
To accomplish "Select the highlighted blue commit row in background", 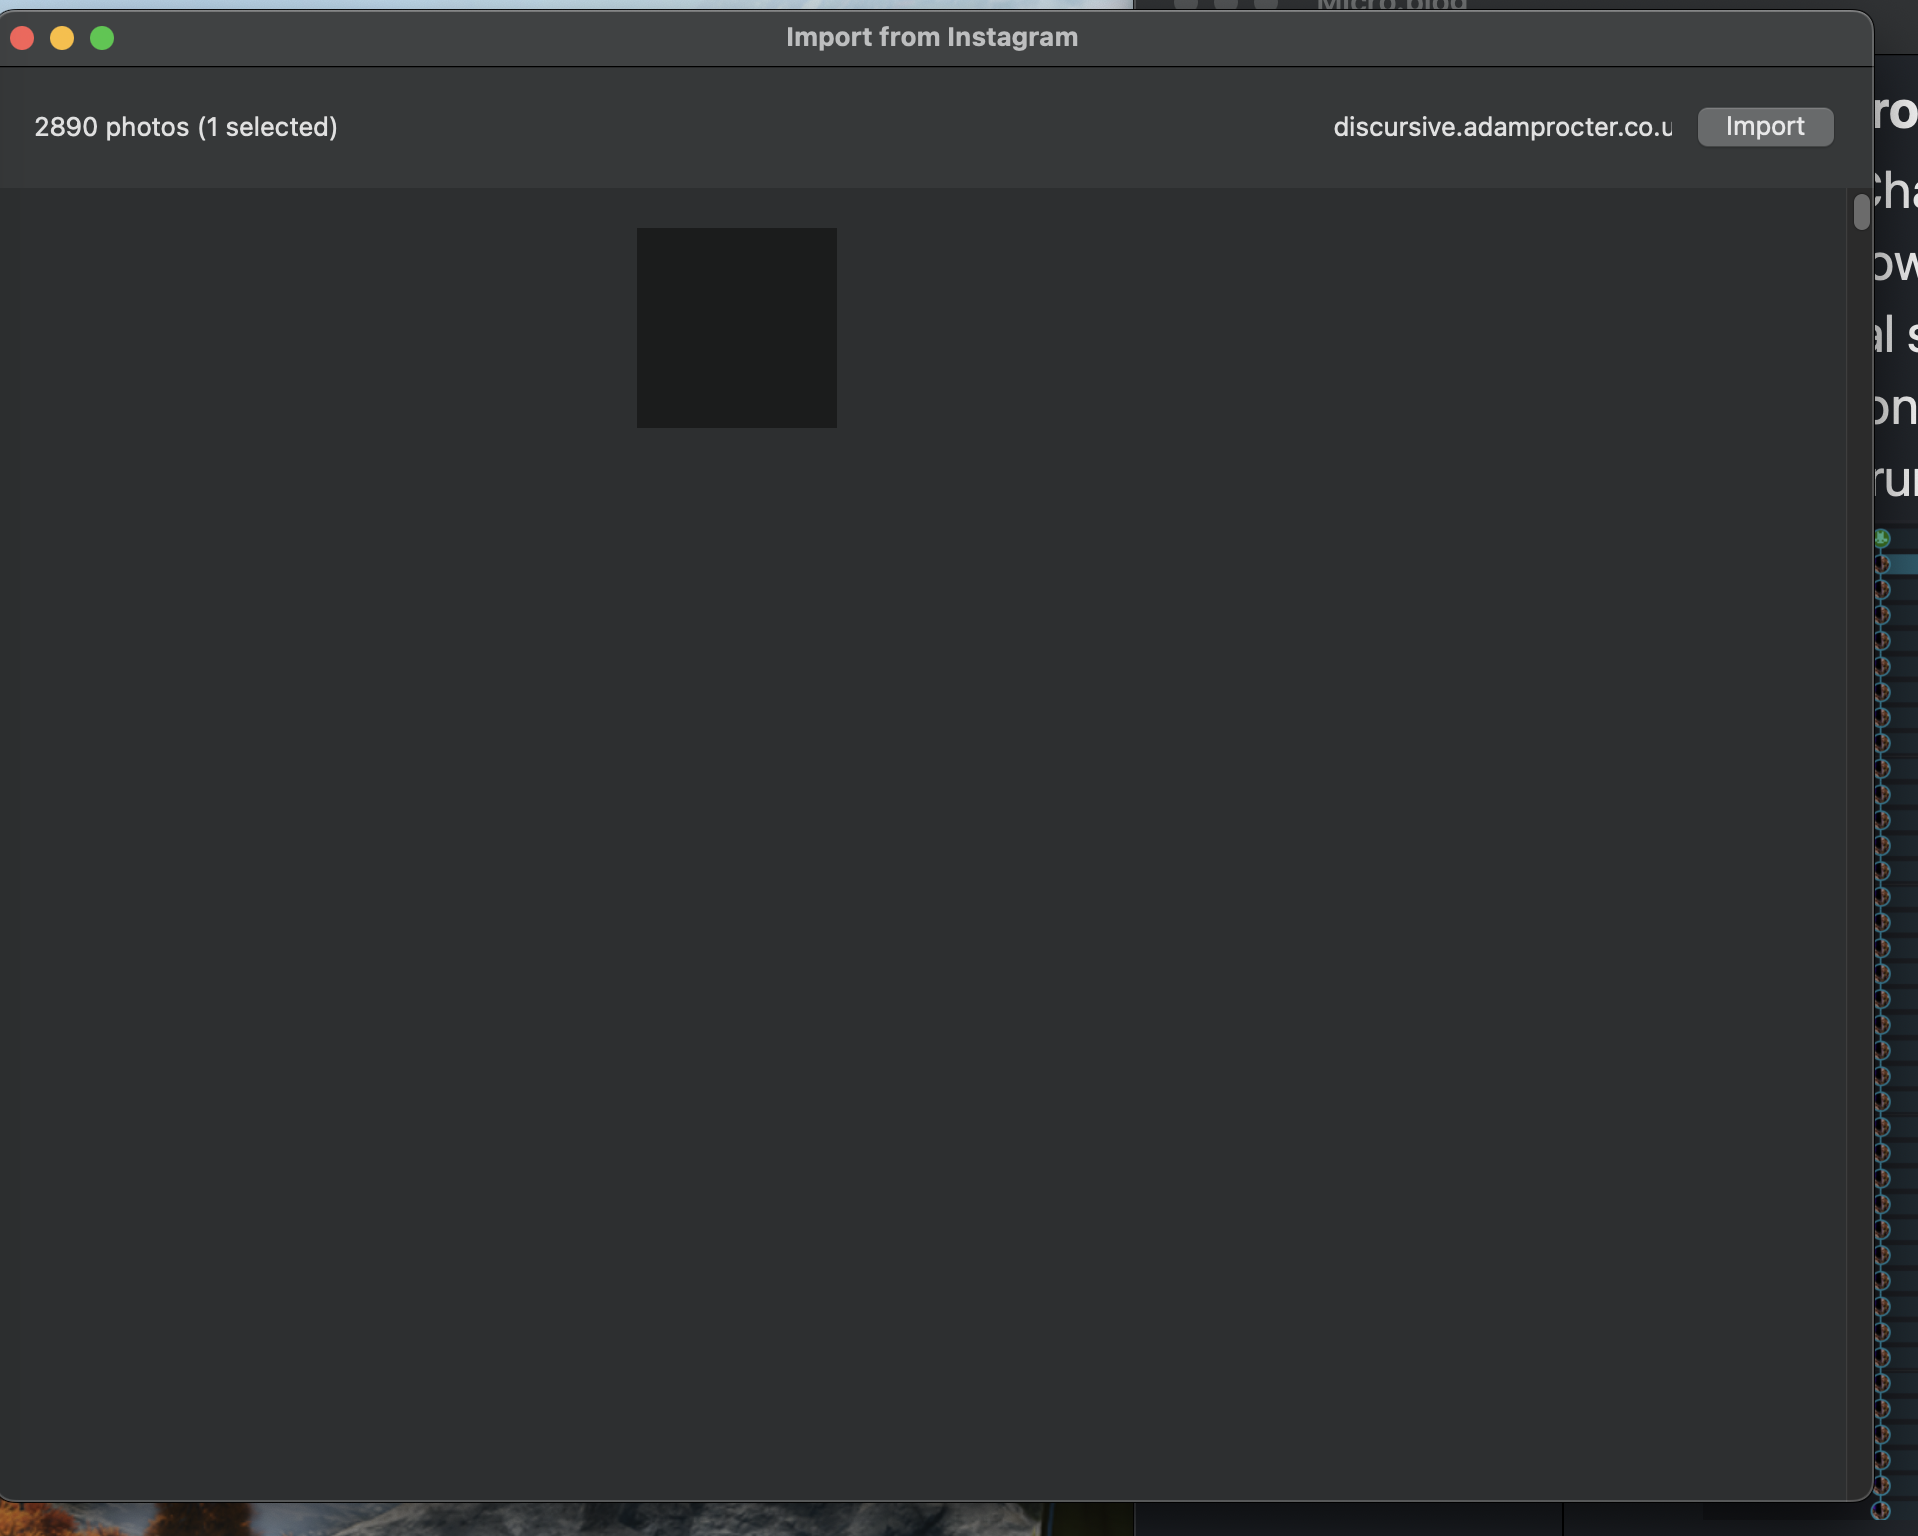I will click(1904, 564).
